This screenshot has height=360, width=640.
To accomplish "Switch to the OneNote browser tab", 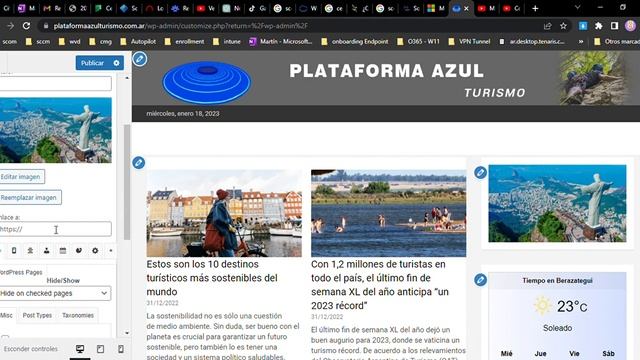I will pyautogui.click(x=27, y=8).
